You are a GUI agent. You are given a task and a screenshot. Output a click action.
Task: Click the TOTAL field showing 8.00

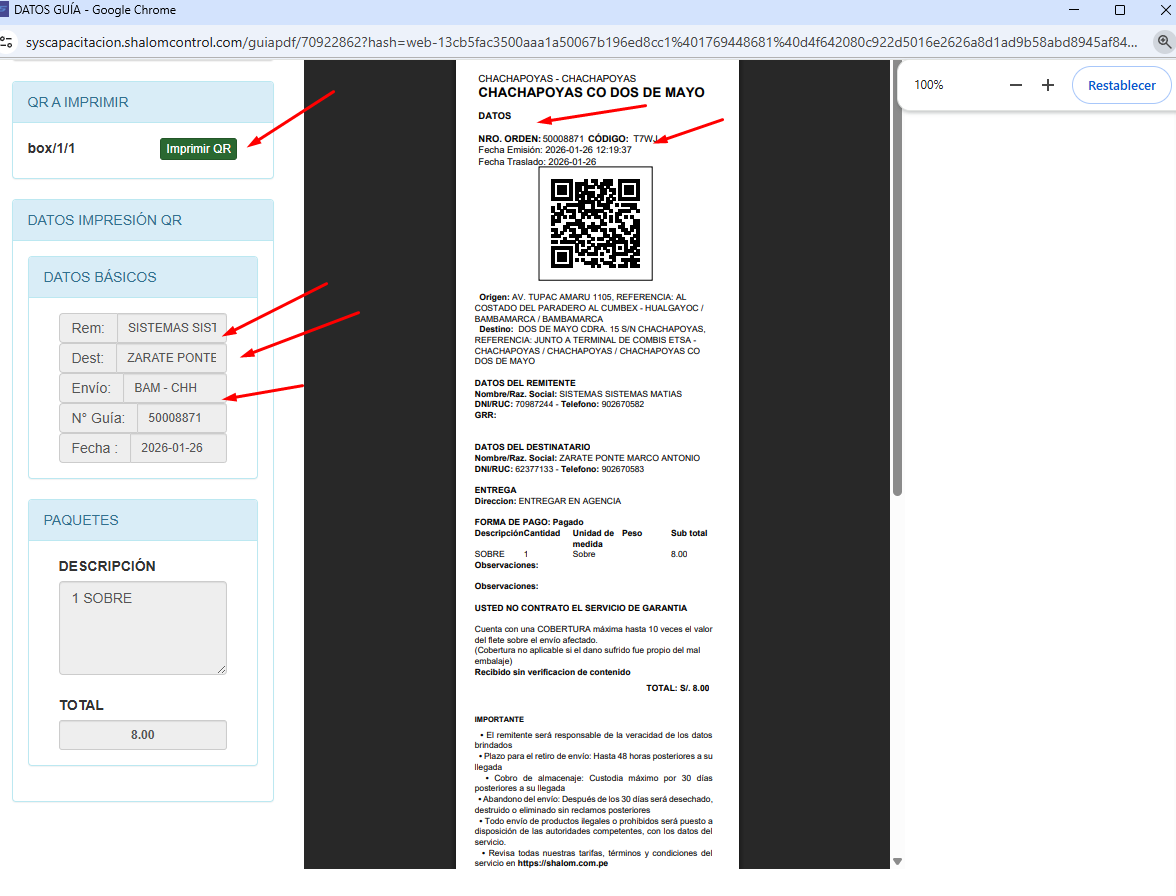click(x=143, y=735)
